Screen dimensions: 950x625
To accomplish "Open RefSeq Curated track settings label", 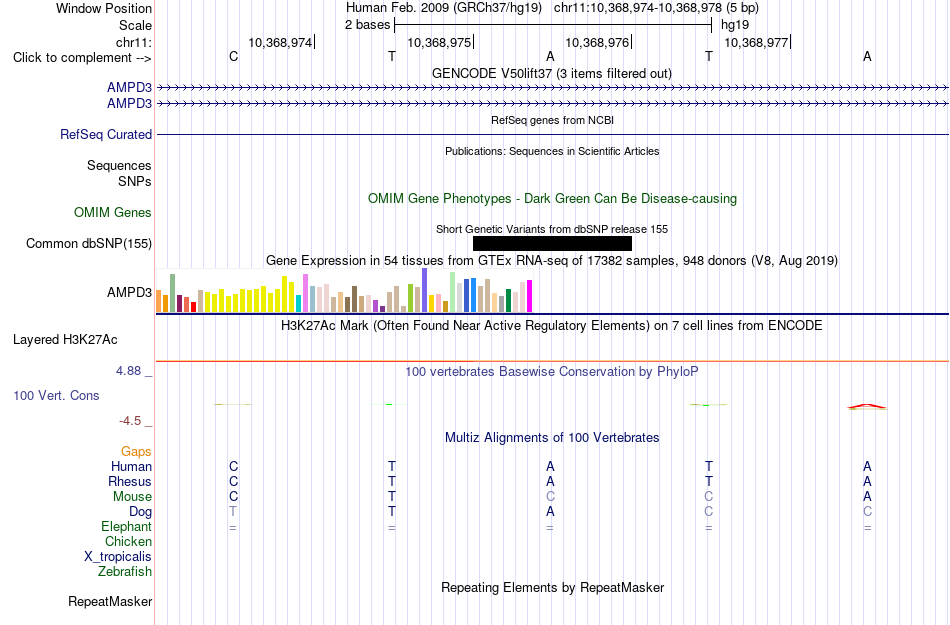I will [x=106, y=134].
